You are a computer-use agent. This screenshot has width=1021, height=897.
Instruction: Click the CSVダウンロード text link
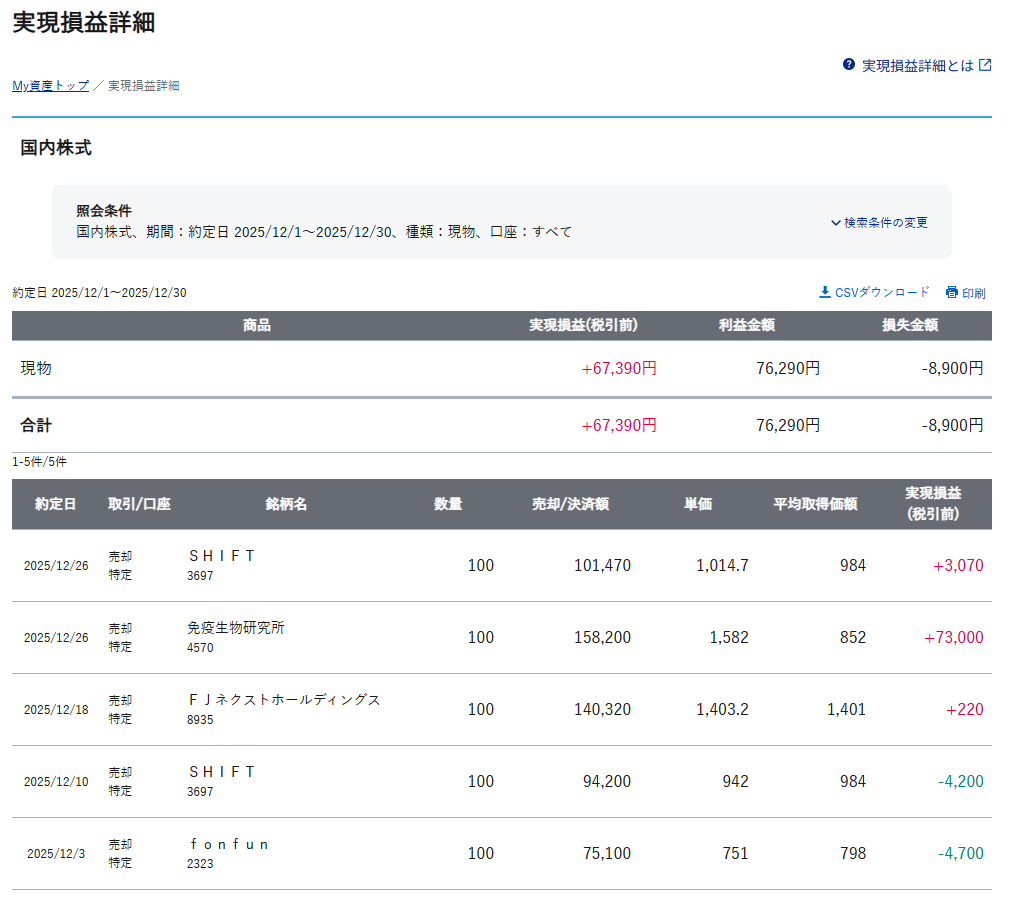pos(881,293)
